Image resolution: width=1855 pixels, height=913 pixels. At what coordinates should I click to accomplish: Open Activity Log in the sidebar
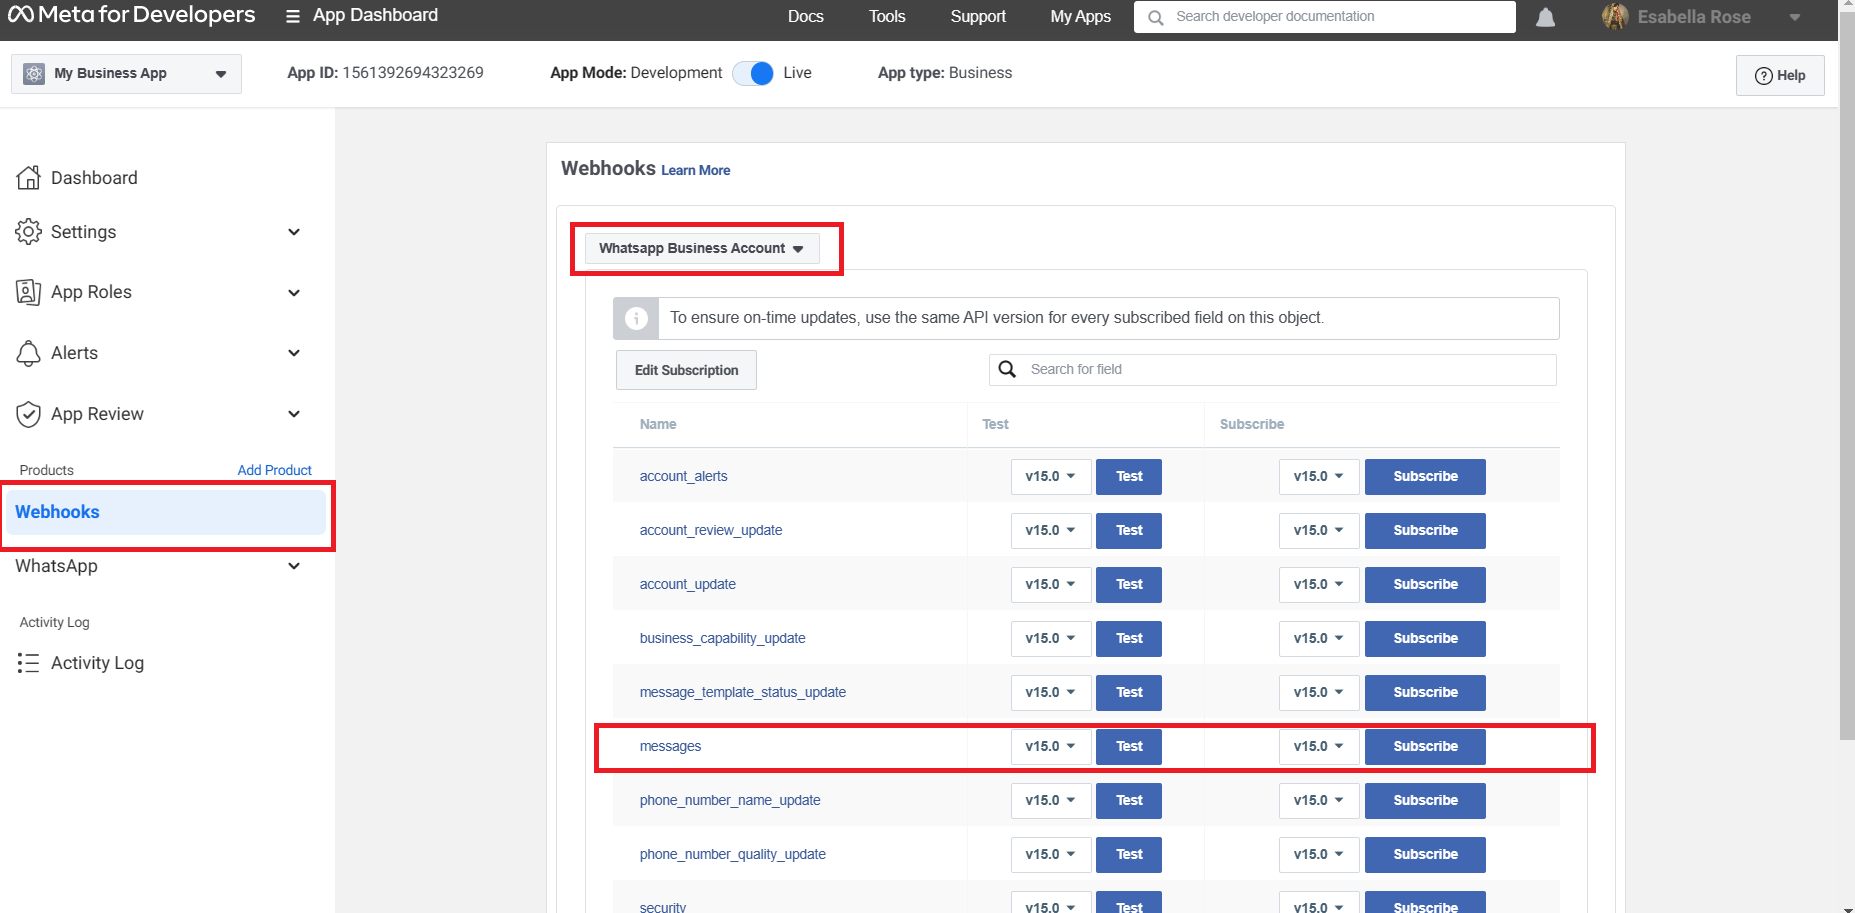97,663
